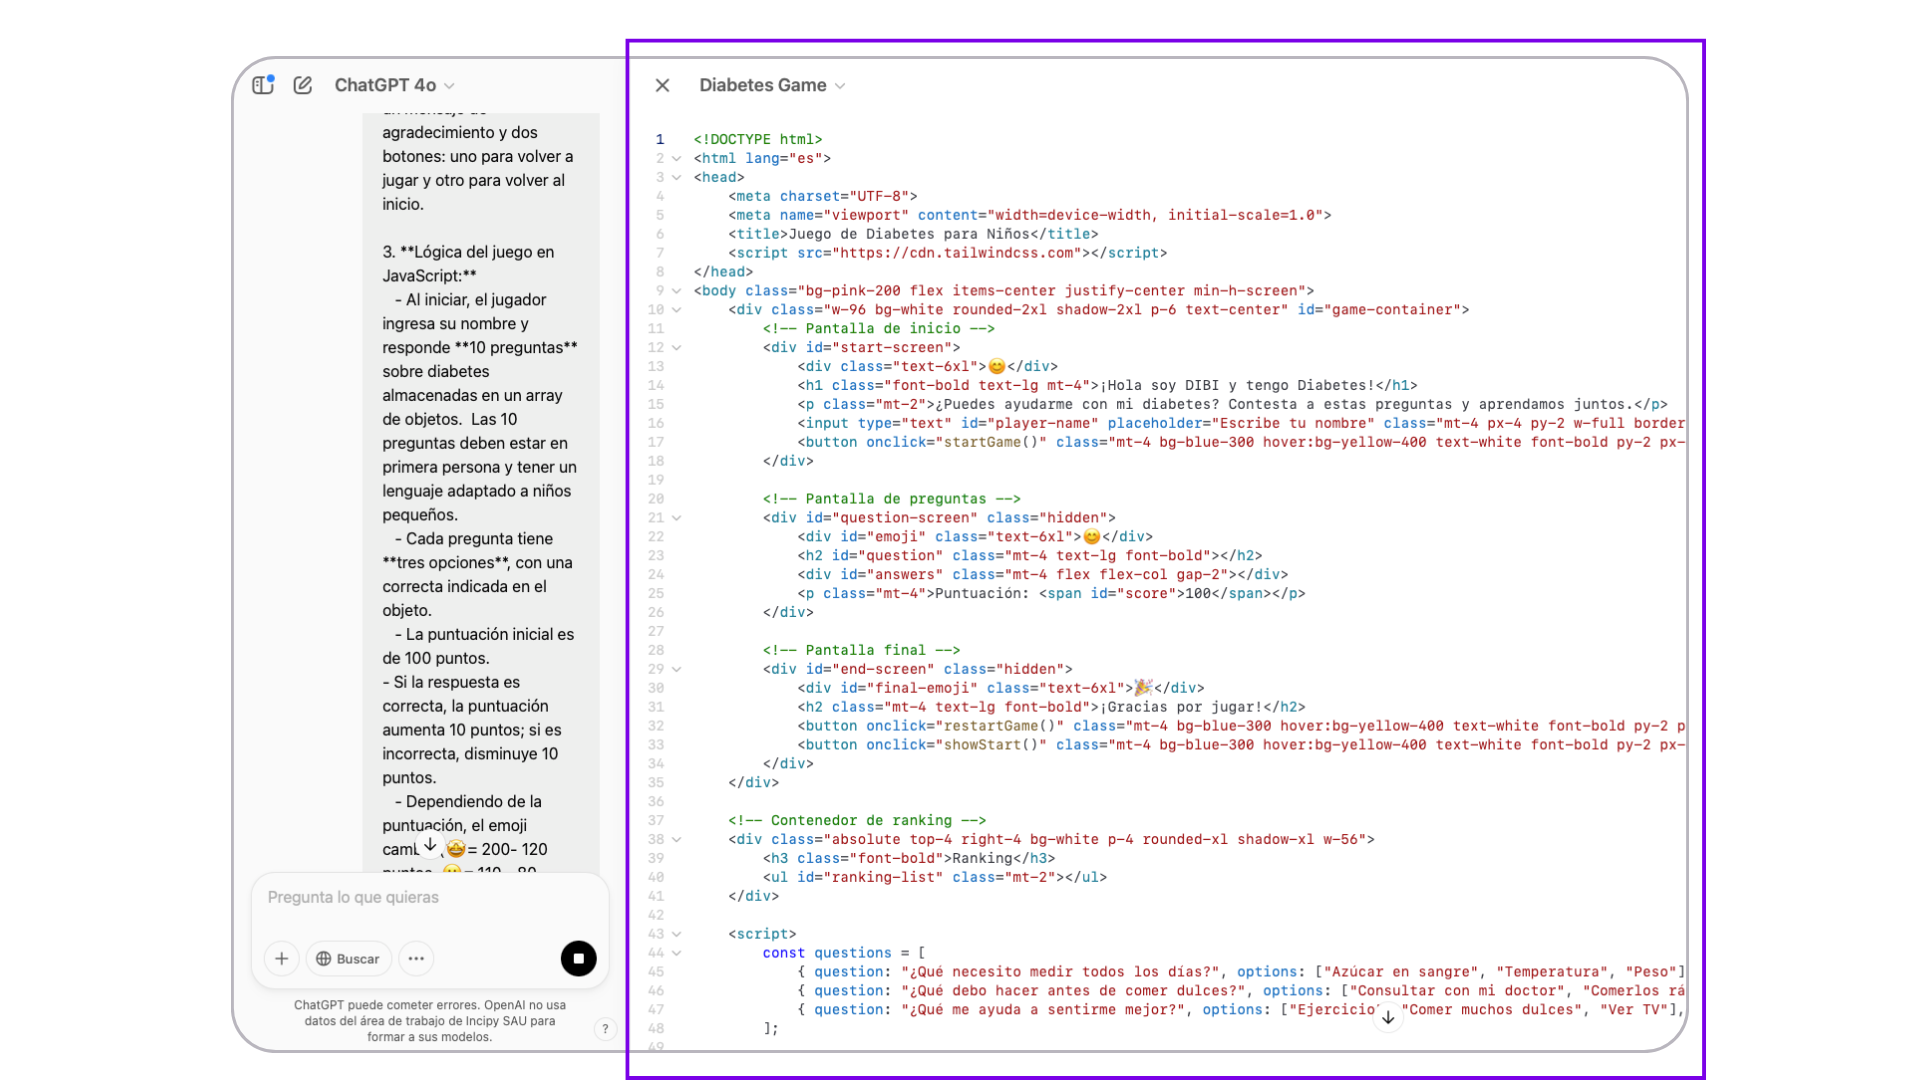Collapse ranking div on line 38
Viewport: 1920px width, 1080px height.
point(677,839)
